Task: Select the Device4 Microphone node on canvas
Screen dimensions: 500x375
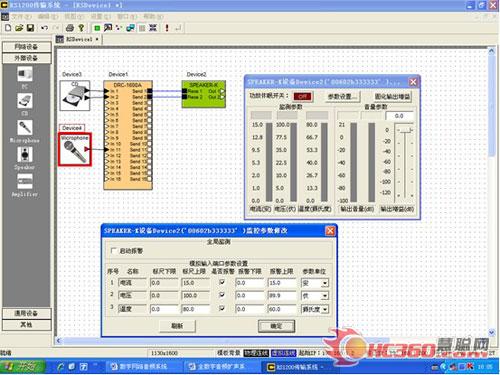Action: (x=75, y=149)
